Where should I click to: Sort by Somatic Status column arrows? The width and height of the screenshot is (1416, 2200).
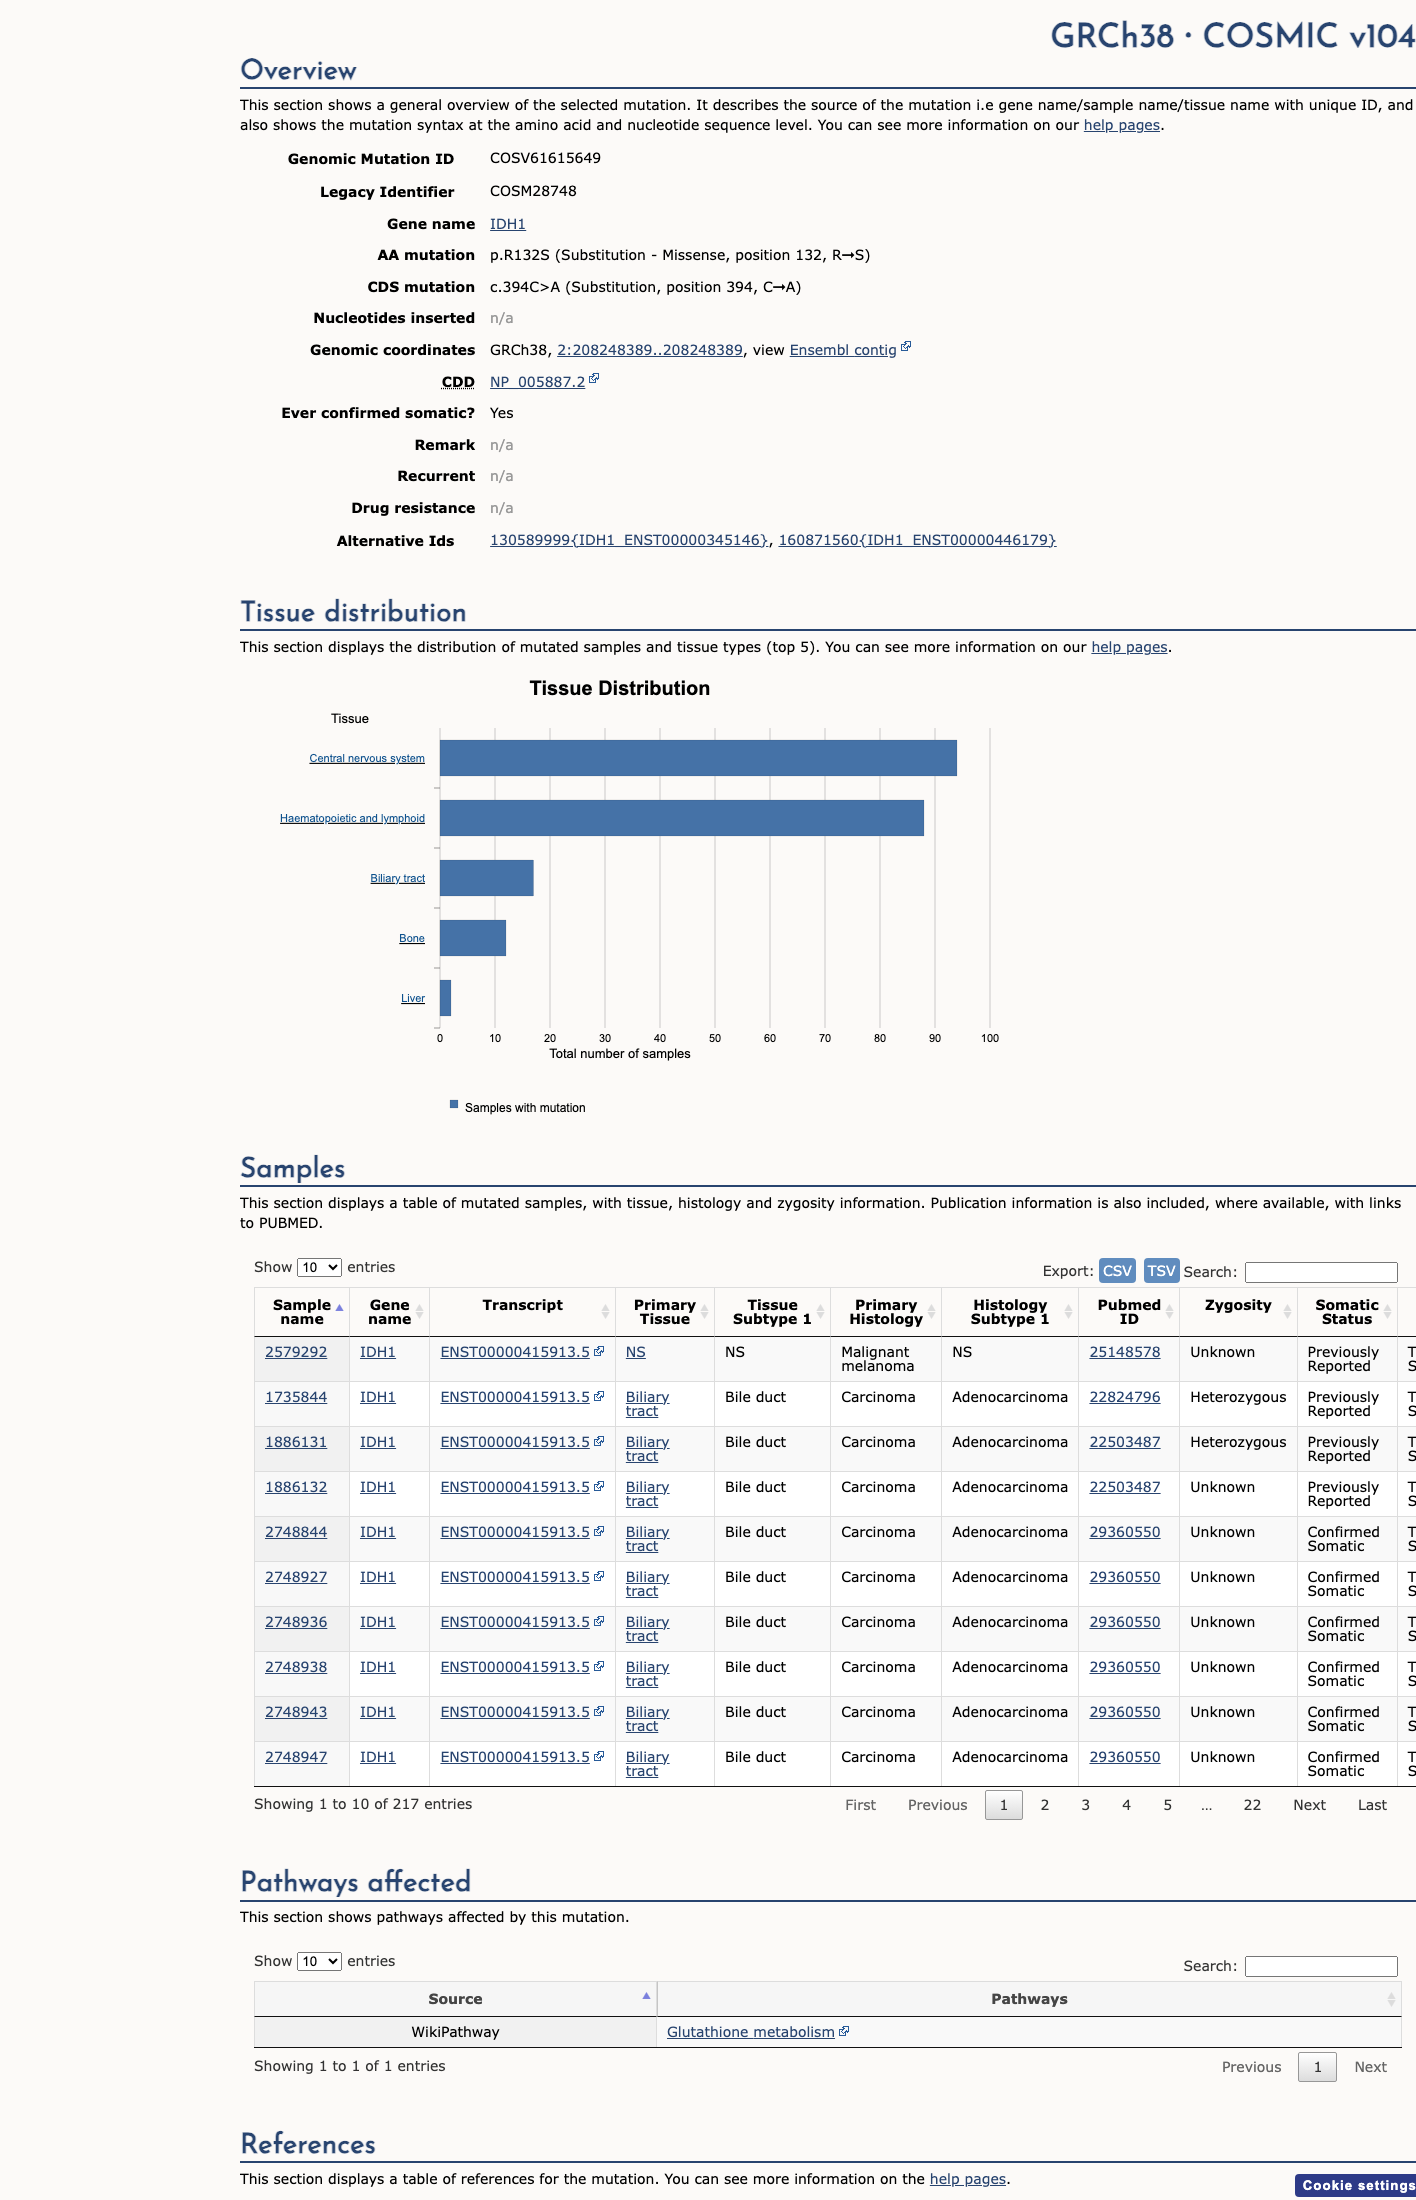(1387, 1311)
